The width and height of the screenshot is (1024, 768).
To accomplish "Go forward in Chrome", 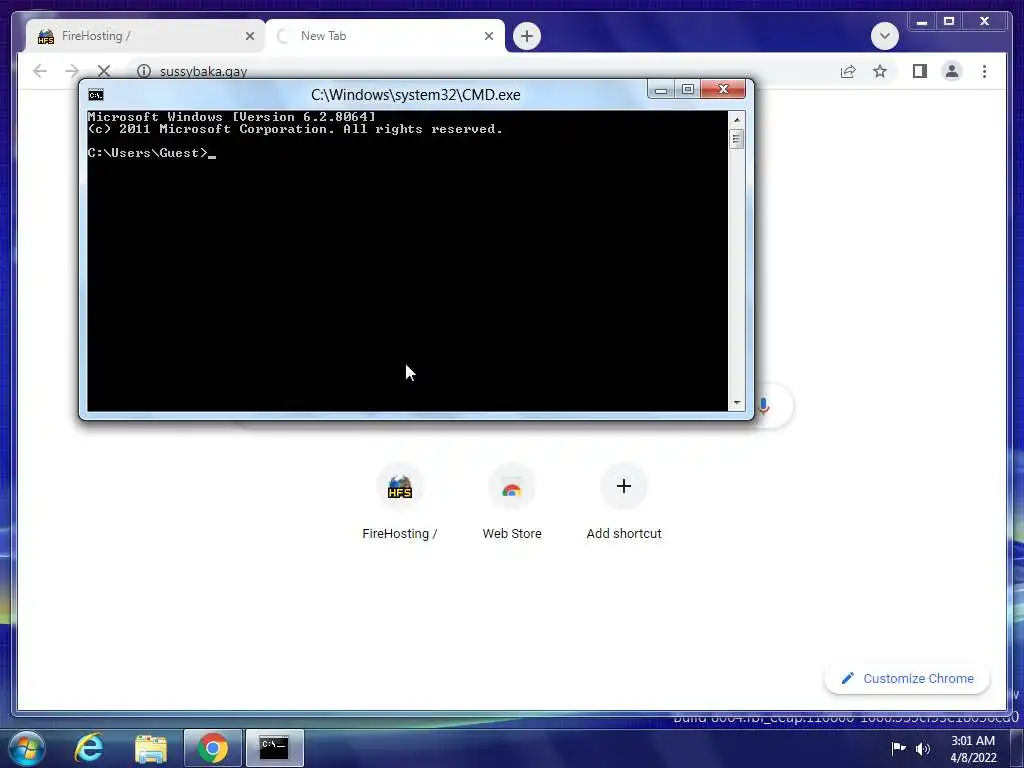I will click(72, 71).
